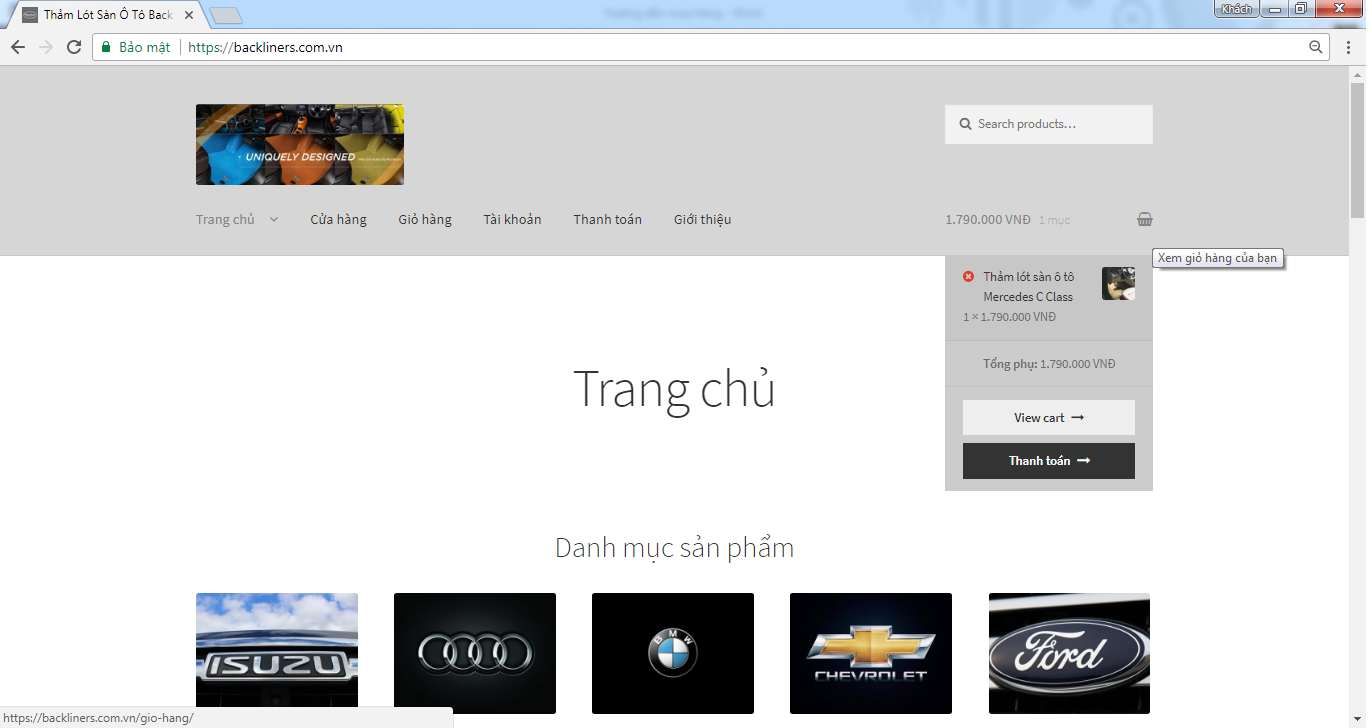Open the Thanh toán menu item

607,220
